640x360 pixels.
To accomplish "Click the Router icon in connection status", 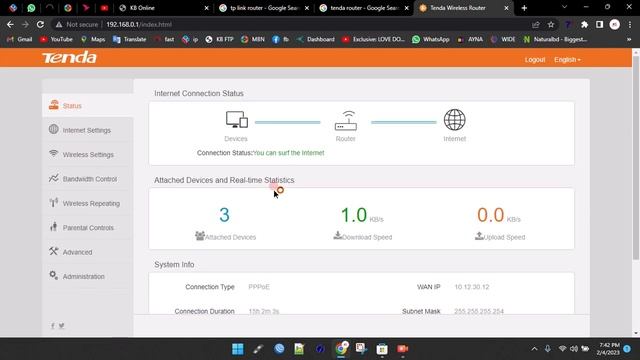I will click(346, 120).
